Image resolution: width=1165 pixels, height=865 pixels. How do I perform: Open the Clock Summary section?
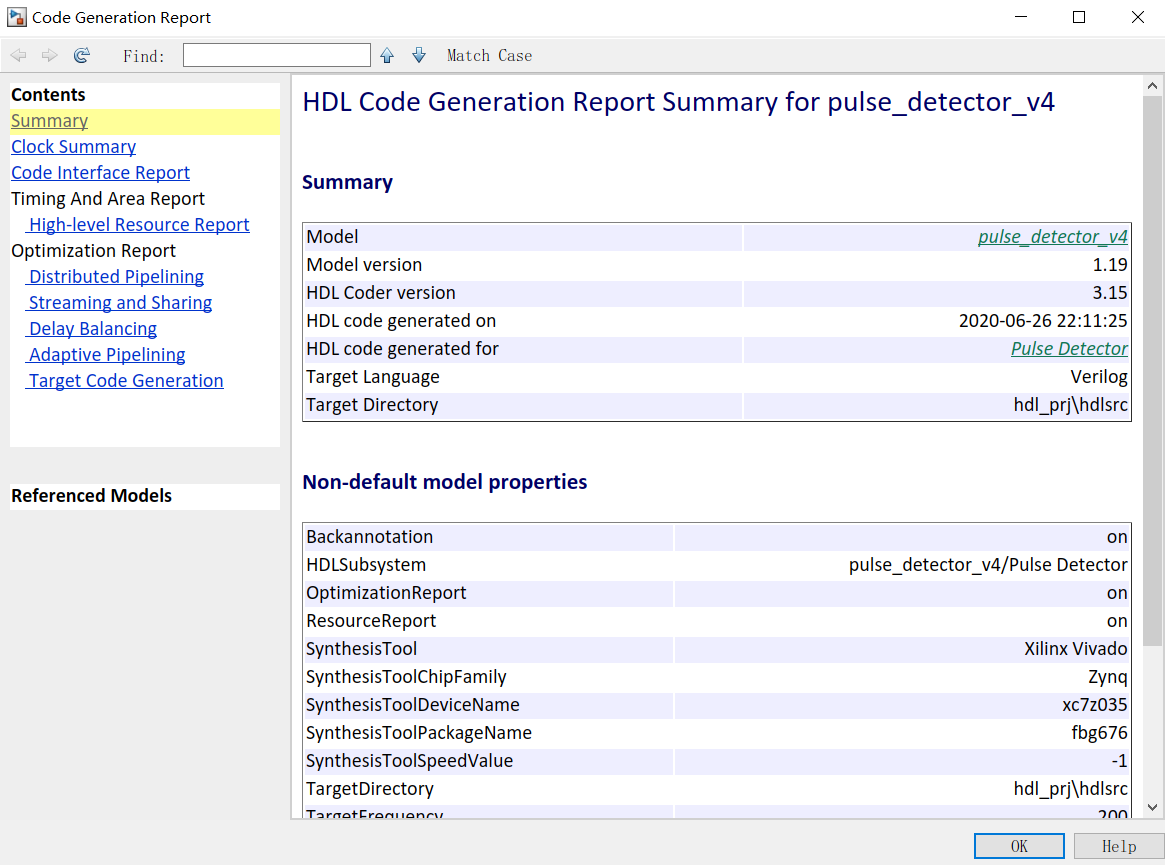point(73,147)
